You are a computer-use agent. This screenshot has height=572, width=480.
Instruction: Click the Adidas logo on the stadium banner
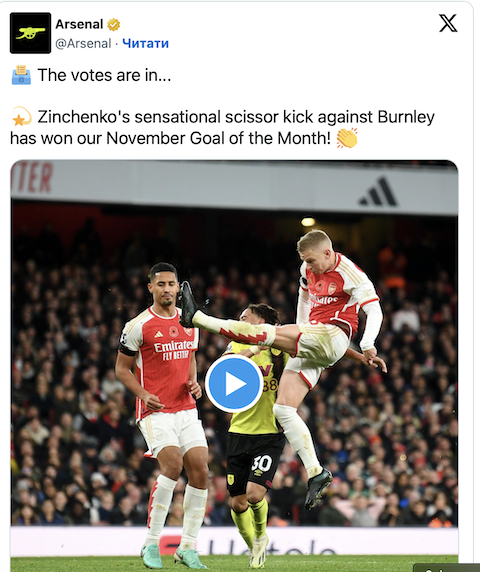click(x=378, y=192)
